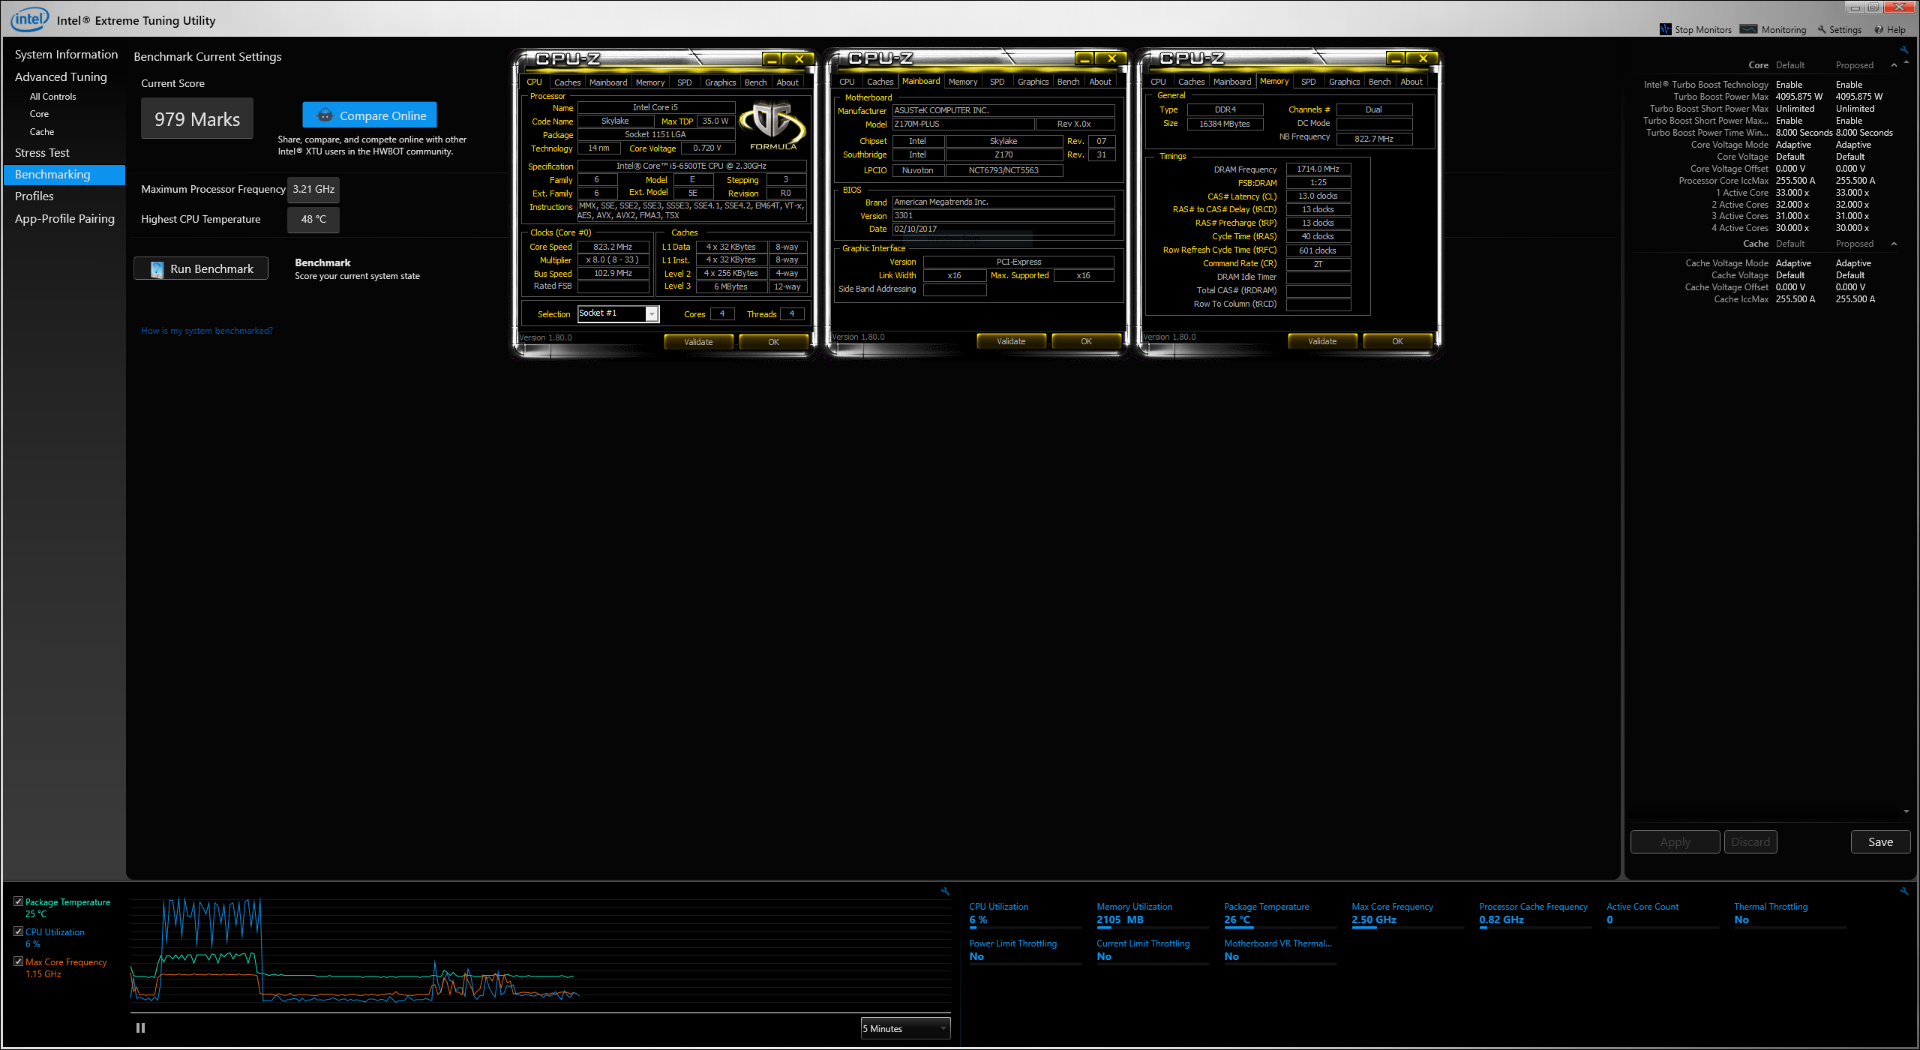The height and width of the screenshot is (1050, 1920).
Task: Click the Run Benchmark button
Action: (x=201, y=269)
